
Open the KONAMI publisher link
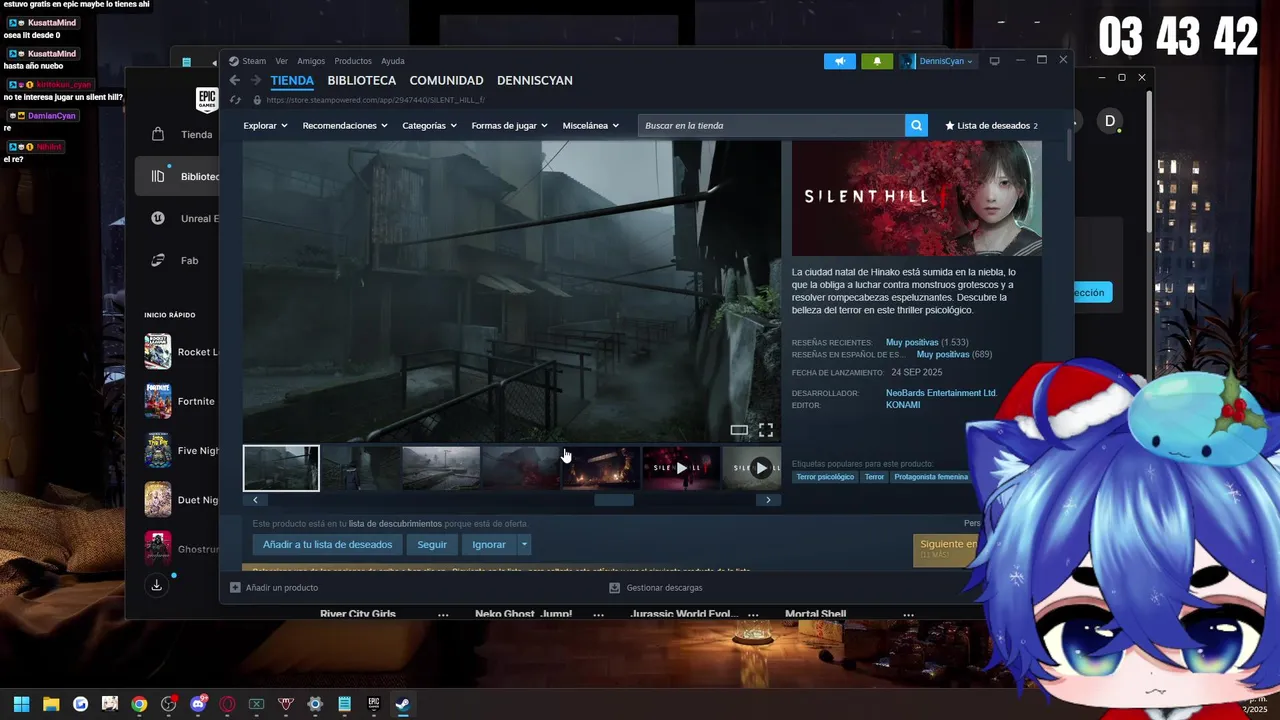903,405
